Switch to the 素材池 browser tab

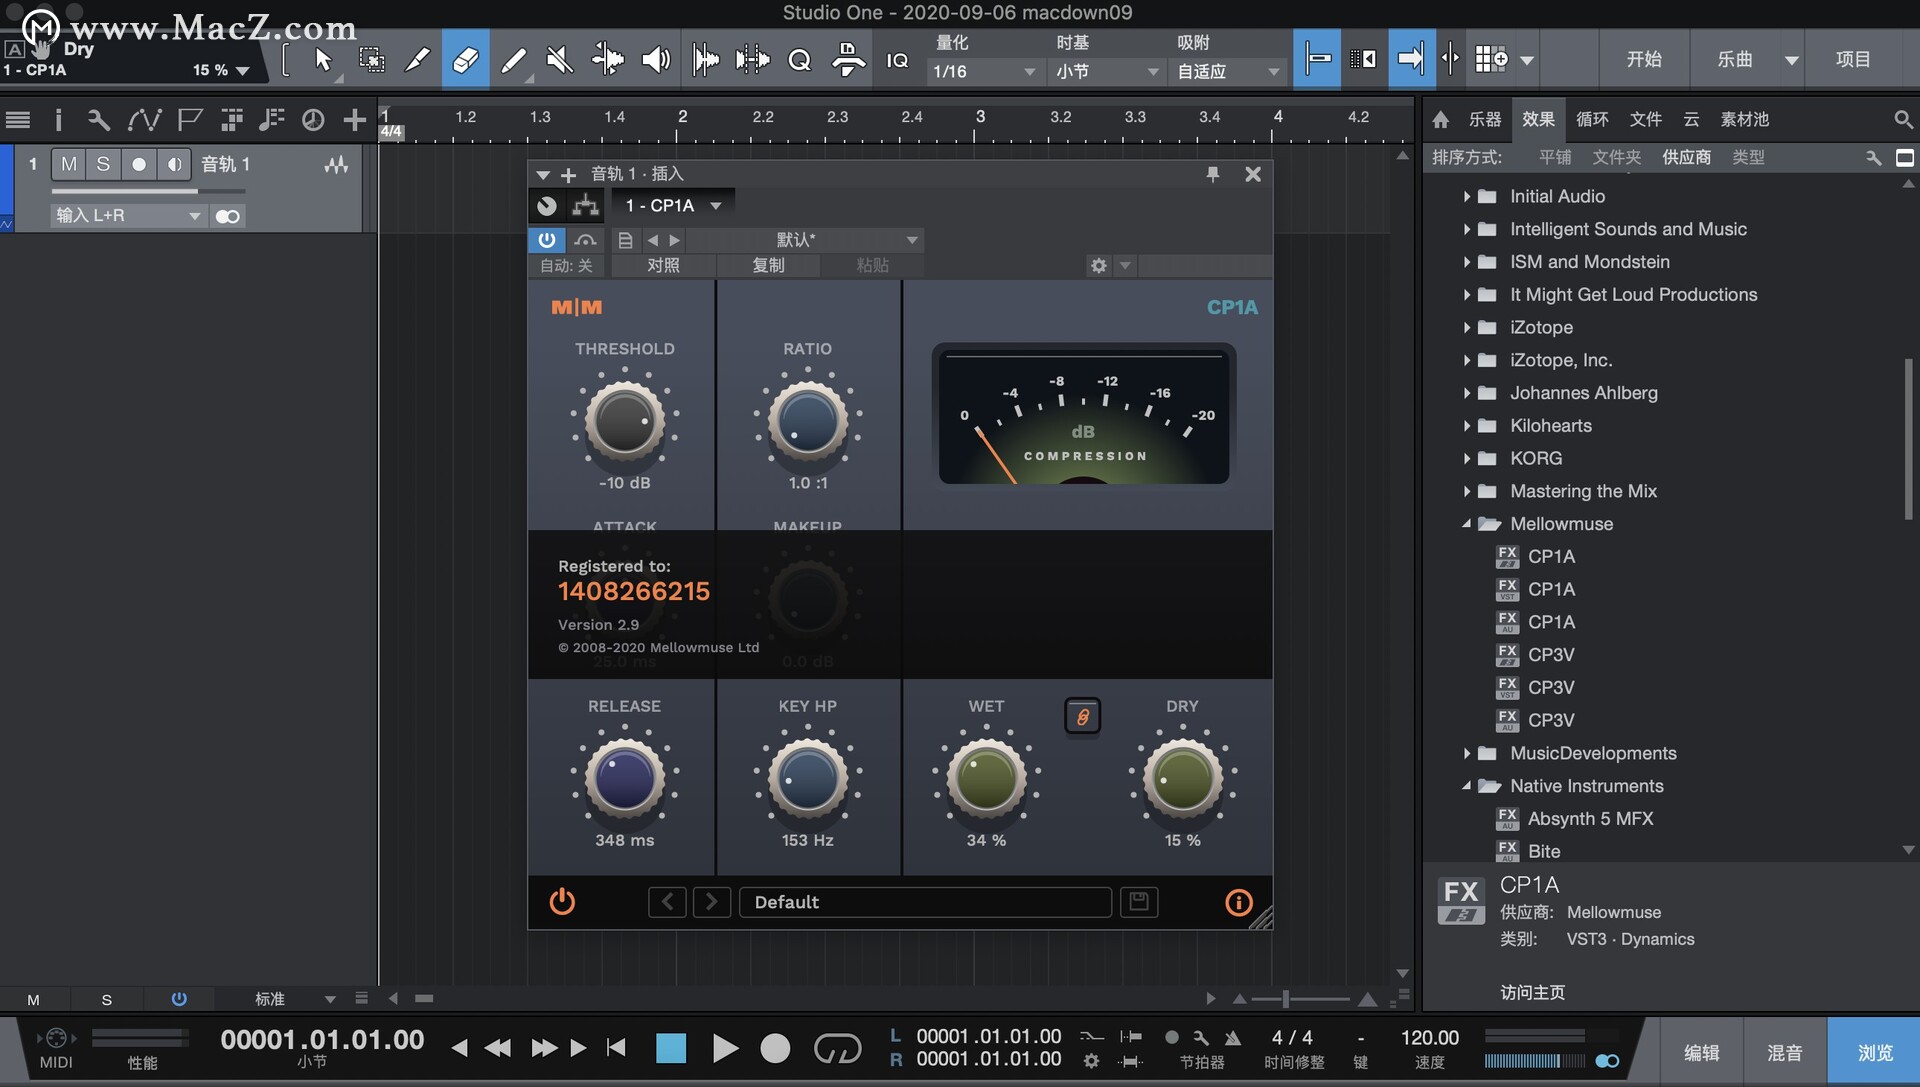pyautogui.click(x=1744, y=120)
